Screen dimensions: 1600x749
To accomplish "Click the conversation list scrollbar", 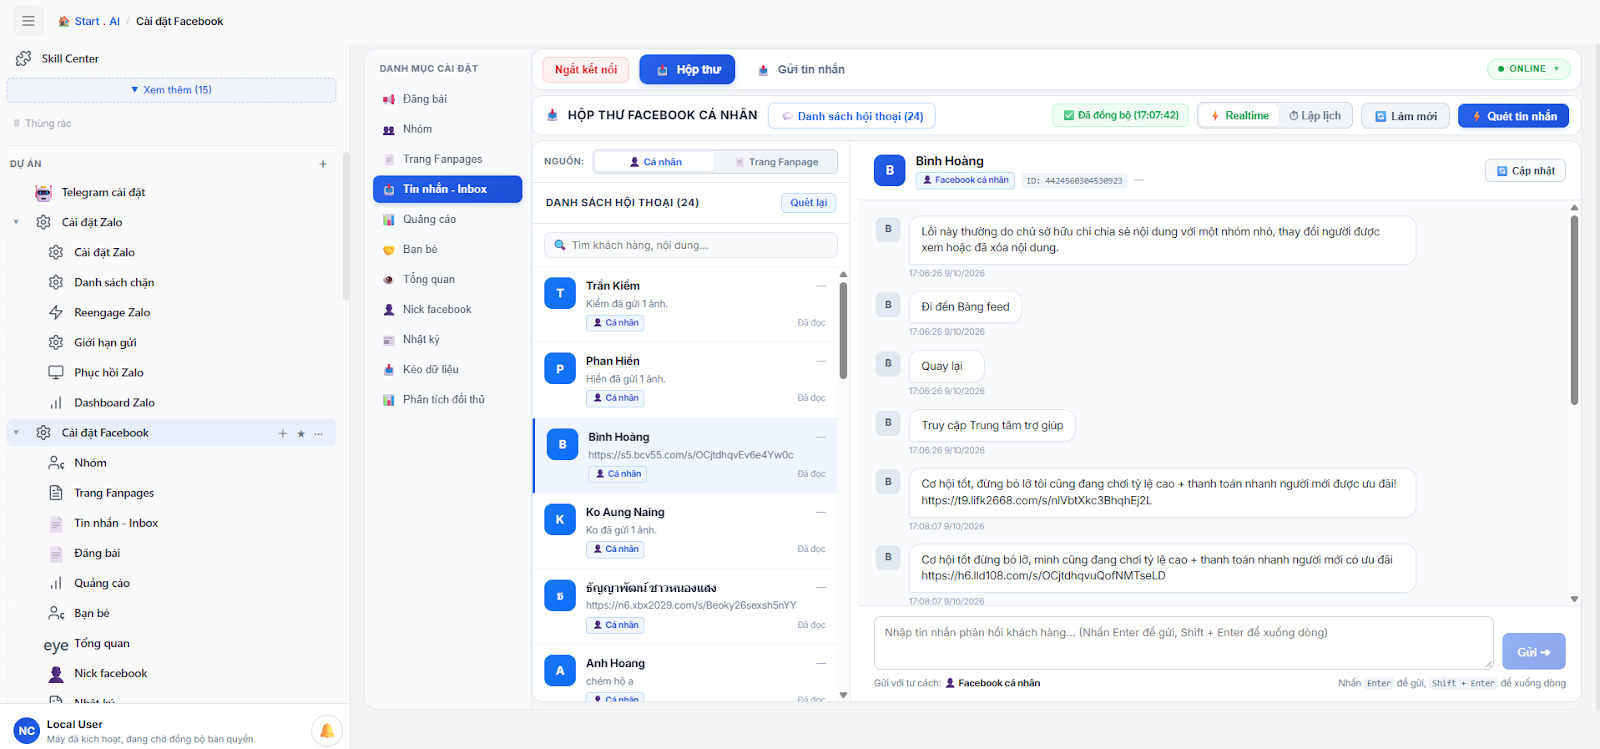I will point(843,330).
